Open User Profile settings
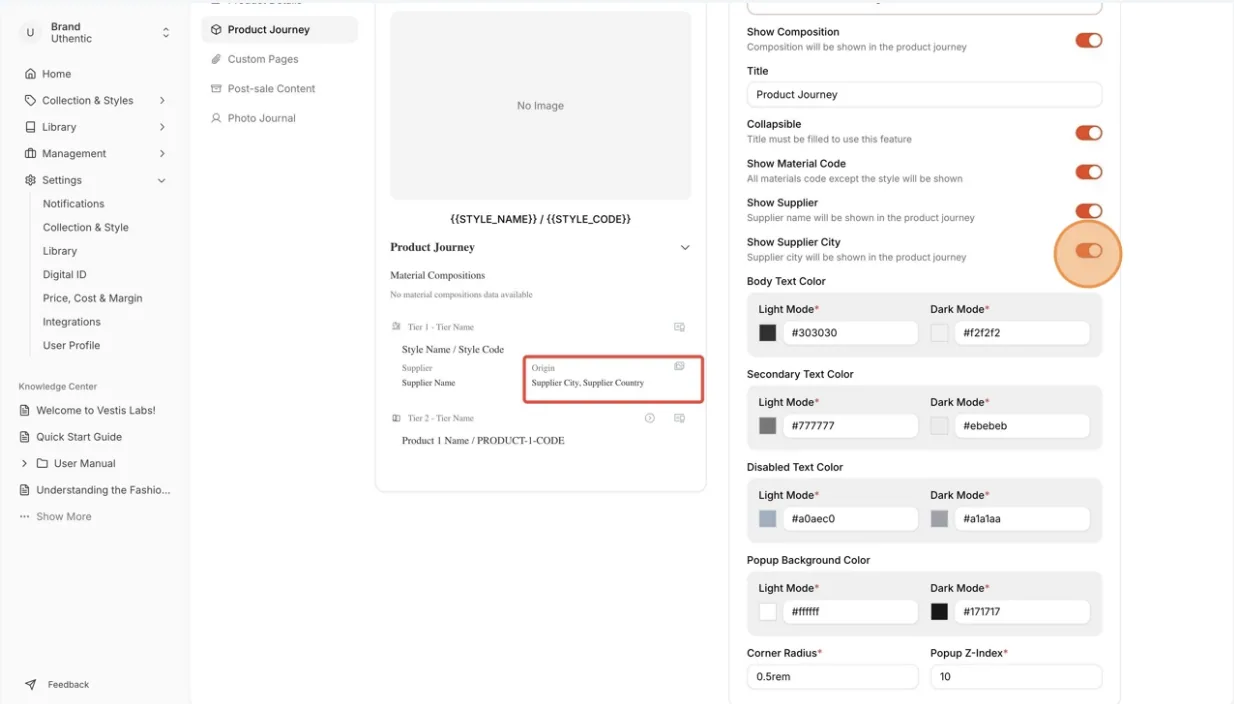1234x704 pixels. (x=72, y=345)
